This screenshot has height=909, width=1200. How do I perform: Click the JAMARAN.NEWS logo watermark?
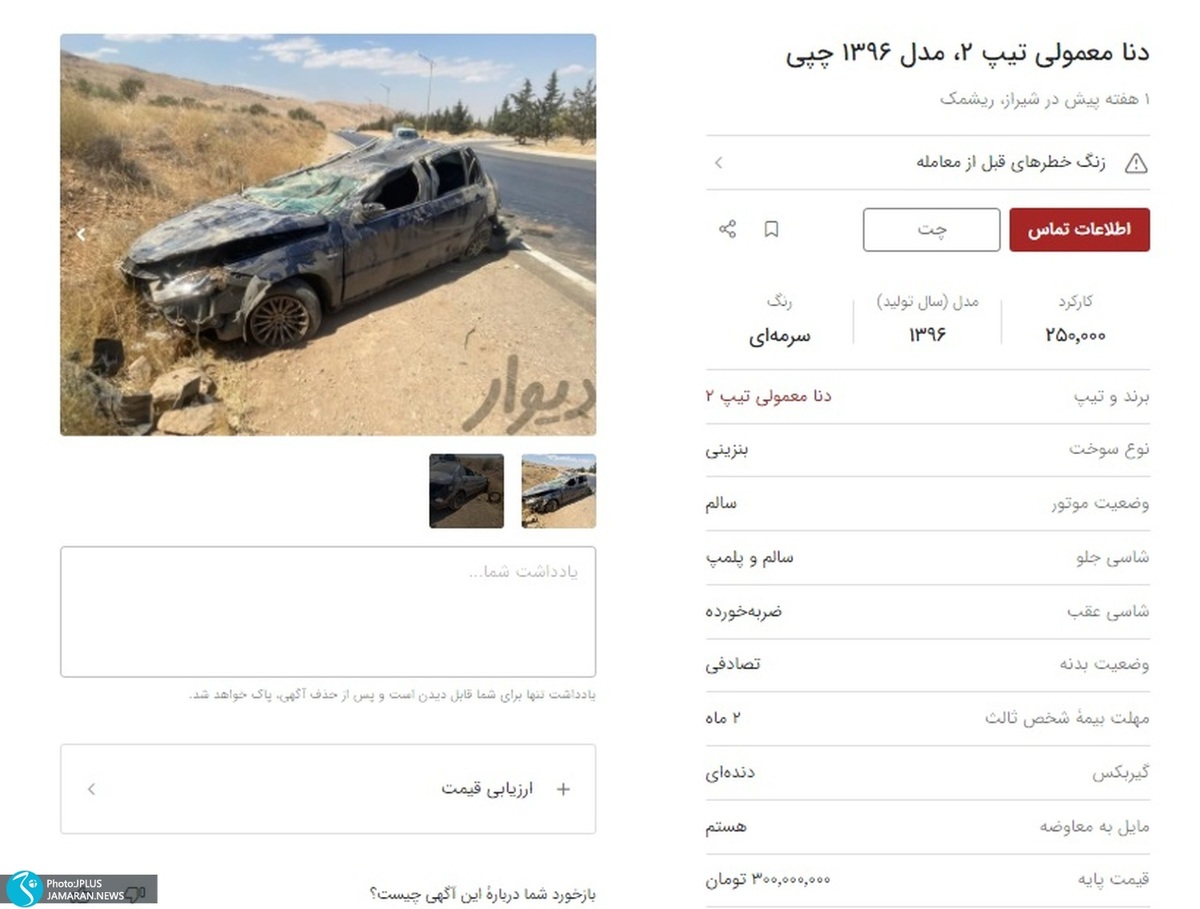coord(80,889)
